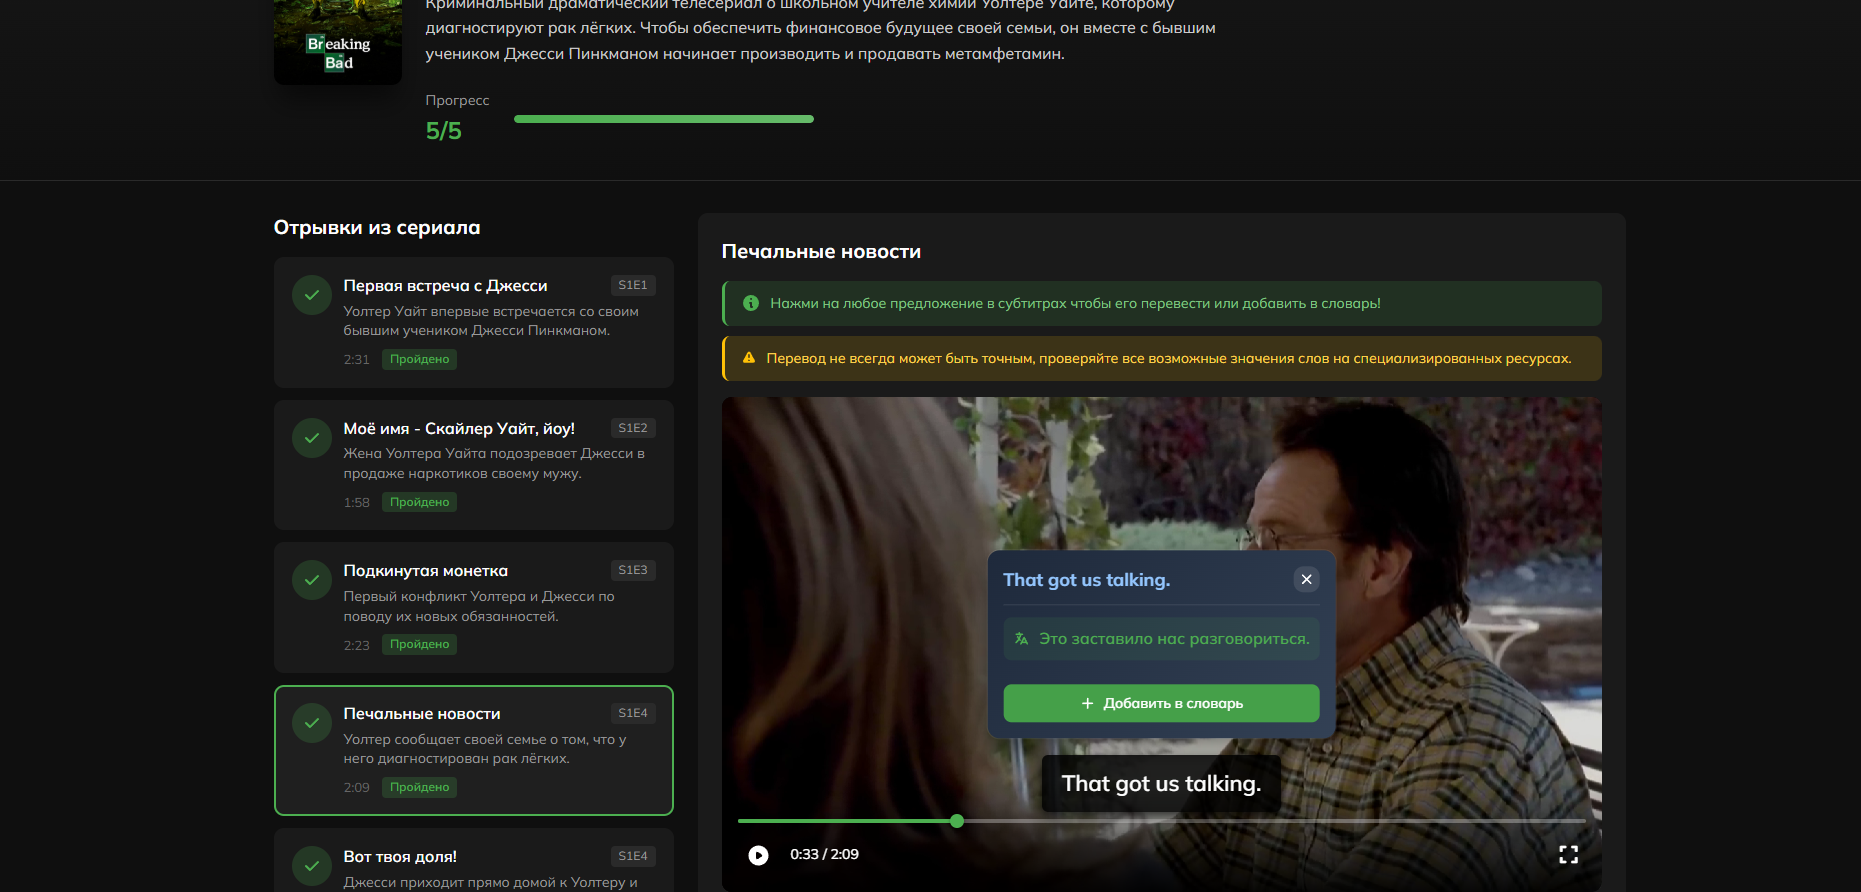Screen dimensions: 1861x892
Task: Click S1E2 badge on Скайлер clip
Action: 633,428
